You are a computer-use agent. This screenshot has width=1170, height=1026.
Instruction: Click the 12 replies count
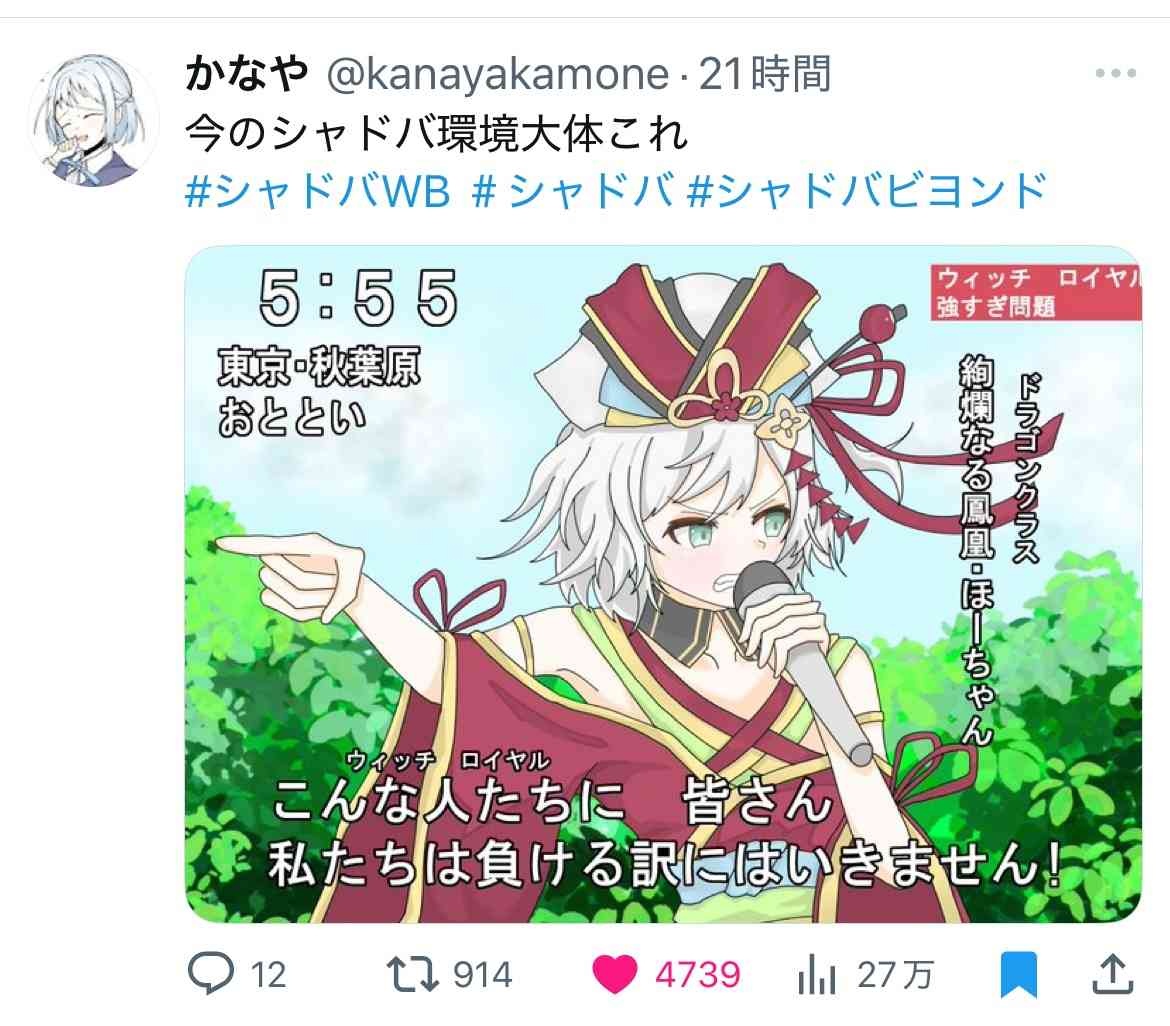coord(269,975)
